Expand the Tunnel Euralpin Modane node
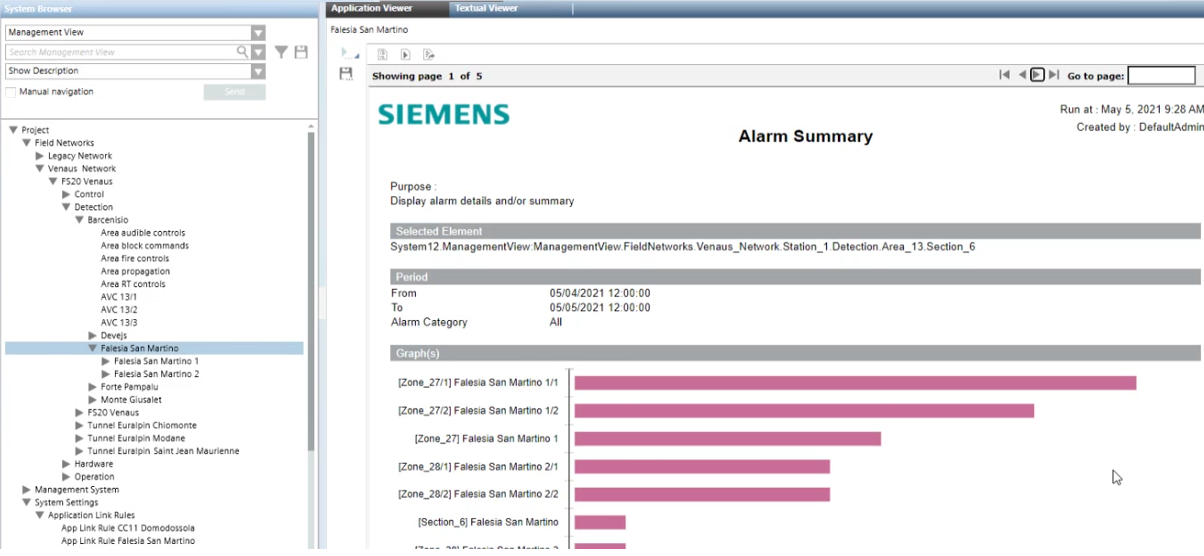Viewport: 1204px width, 556px height. [79, 439]
